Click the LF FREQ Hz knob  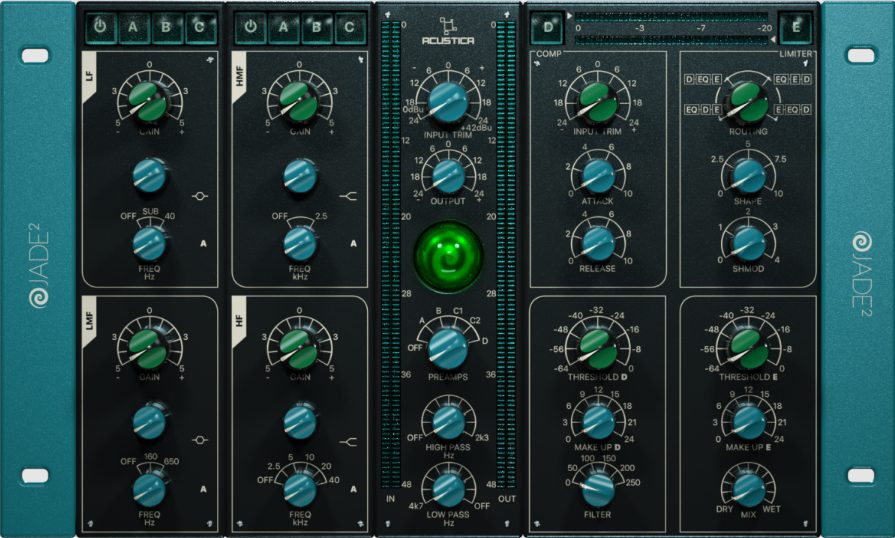coord(149,243)
